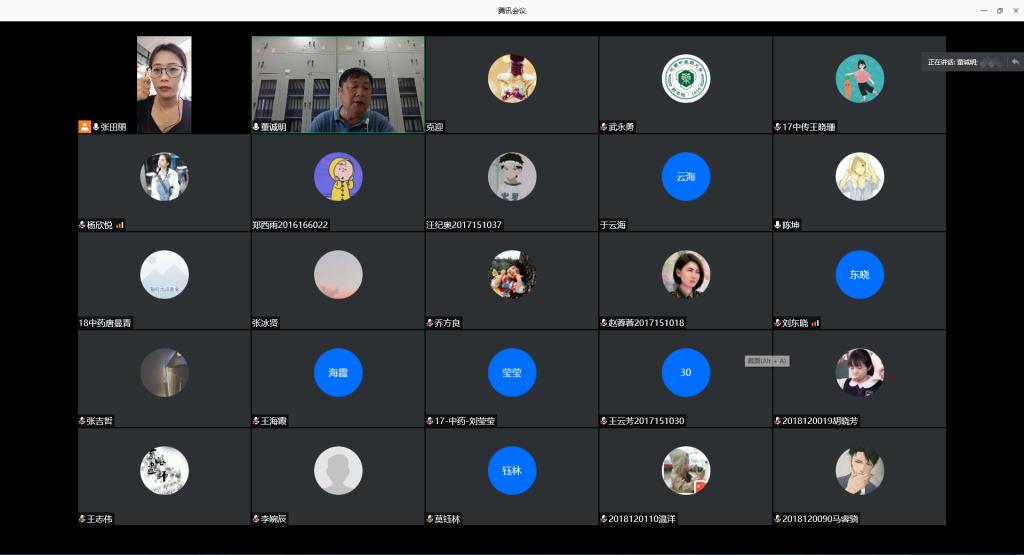The image size is (1024, 555).
Task: Click the muted mic icon beside 乔方良
Action: [430, 323]
